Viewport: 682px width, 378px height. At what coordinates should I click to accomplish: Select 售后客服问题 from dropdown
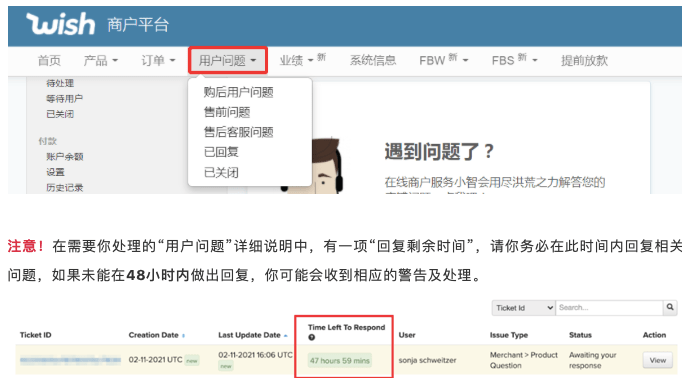coord(238,132)
